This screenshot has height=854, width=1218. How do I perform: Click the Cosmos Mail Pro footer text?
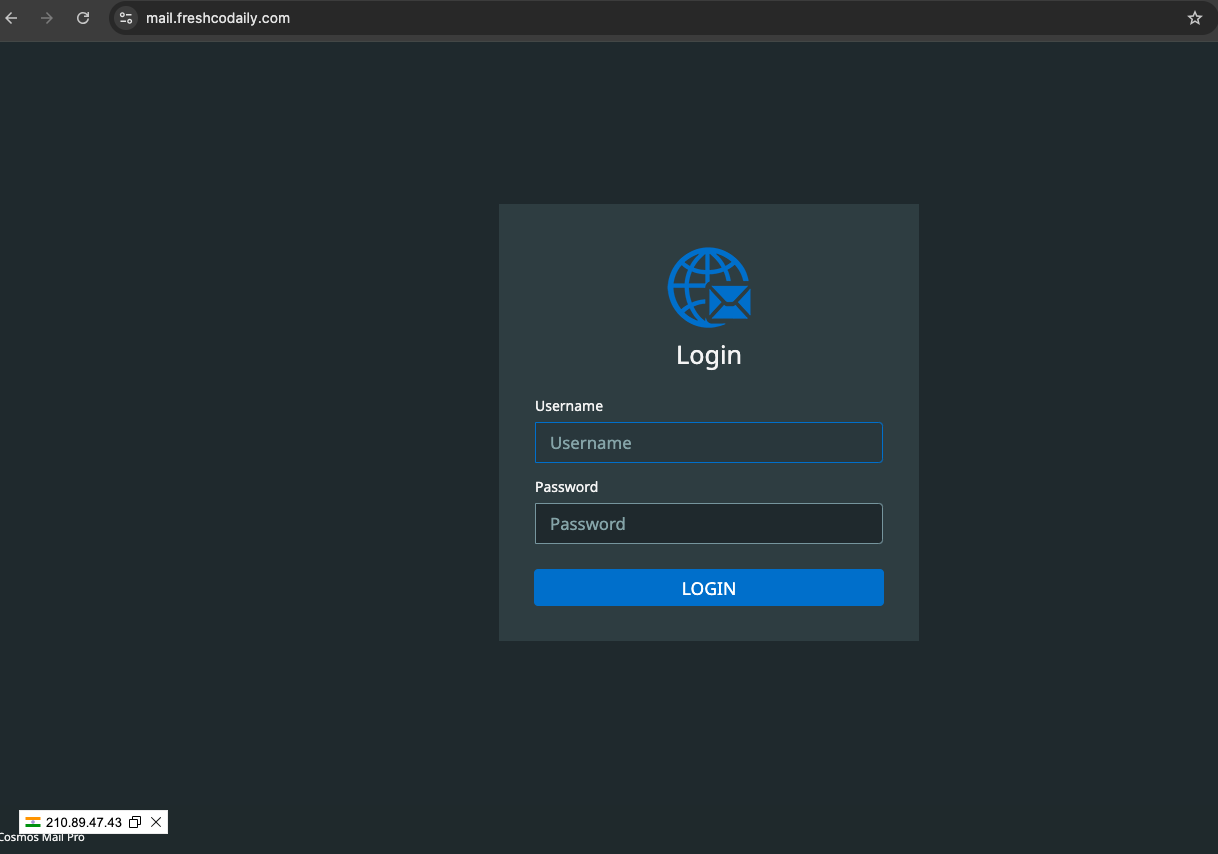pos(42,838)
